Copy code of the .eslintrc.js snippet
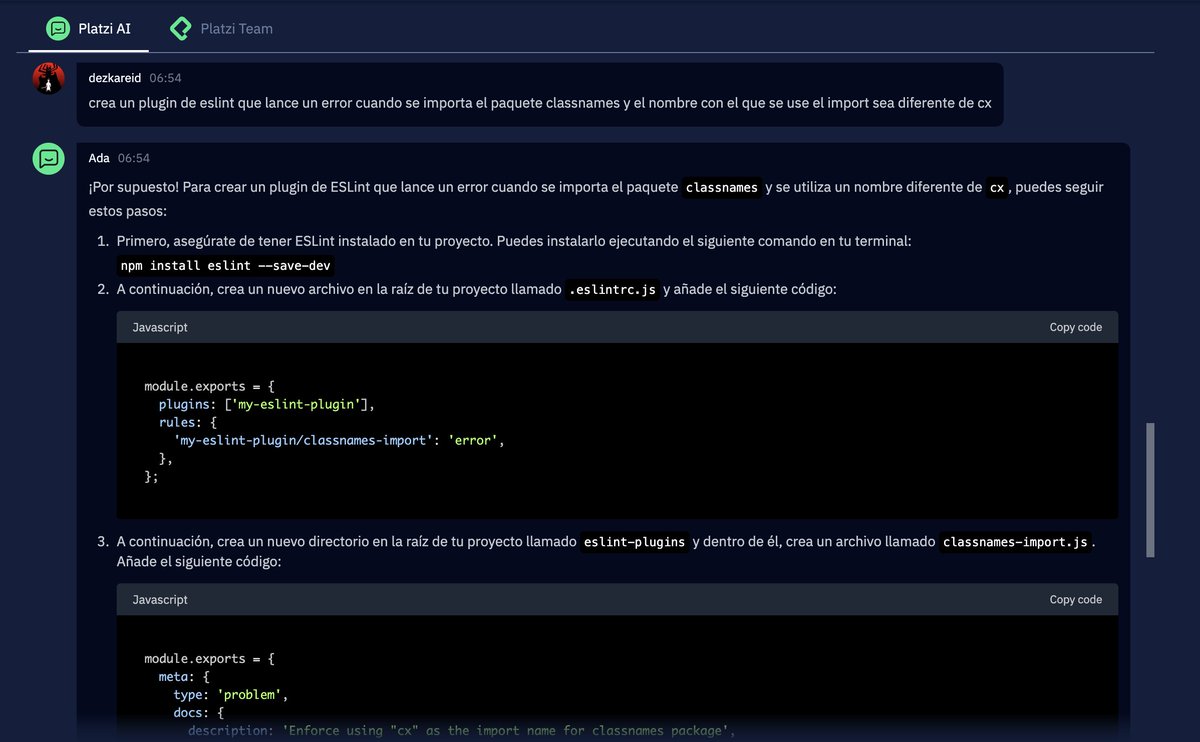The image size is (1200, 742). 1075,327
